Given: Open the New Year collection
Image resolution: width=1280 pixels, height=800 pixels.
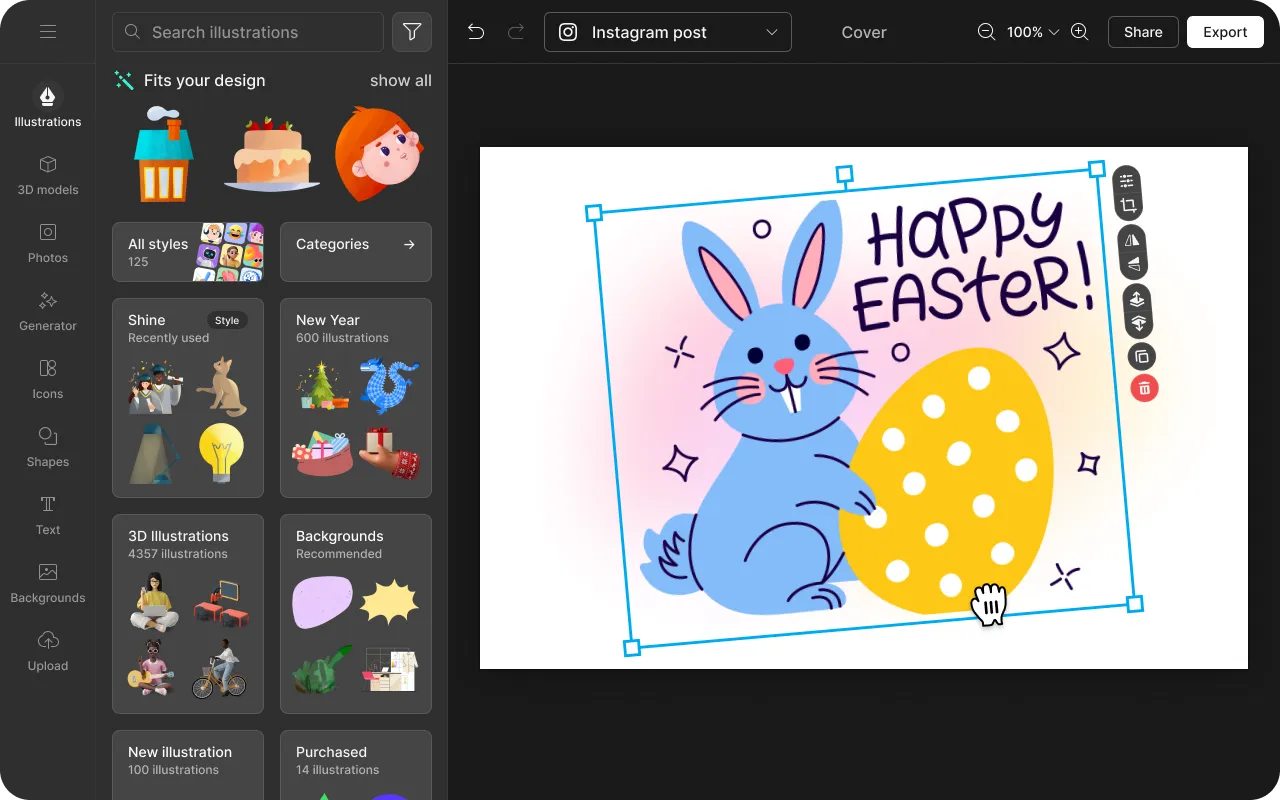Looking at the screenshot, I should pyautogui.click(x=356, y=398).
